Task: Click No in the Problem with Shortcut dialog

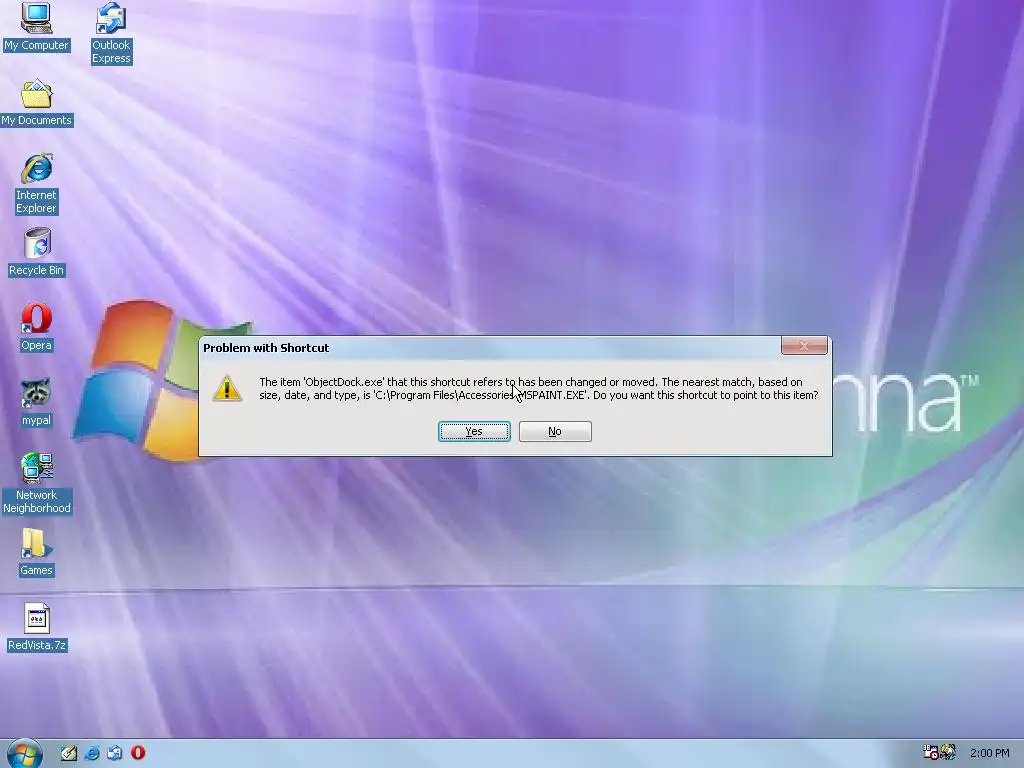Action: [x=555, y=431]
